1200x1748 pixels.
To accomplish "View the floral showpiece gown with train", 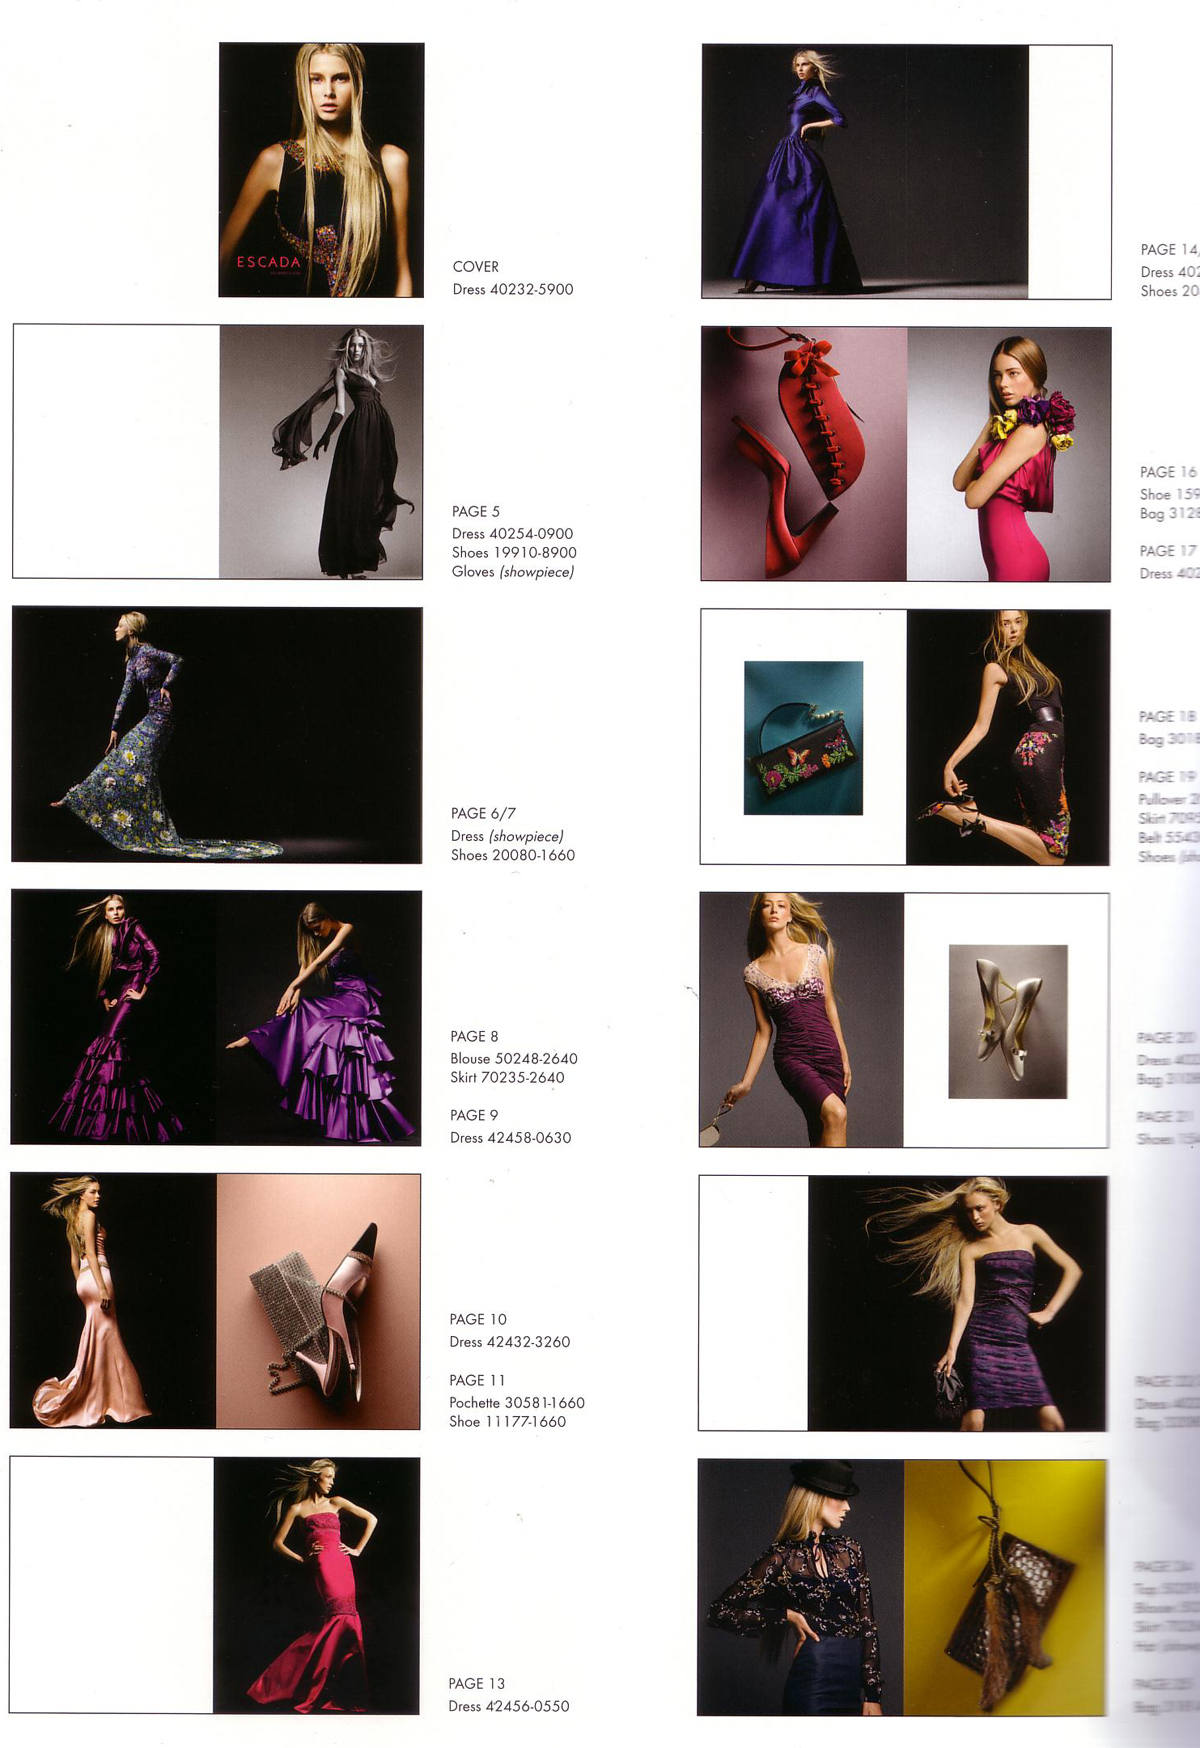I will point(216,735).
